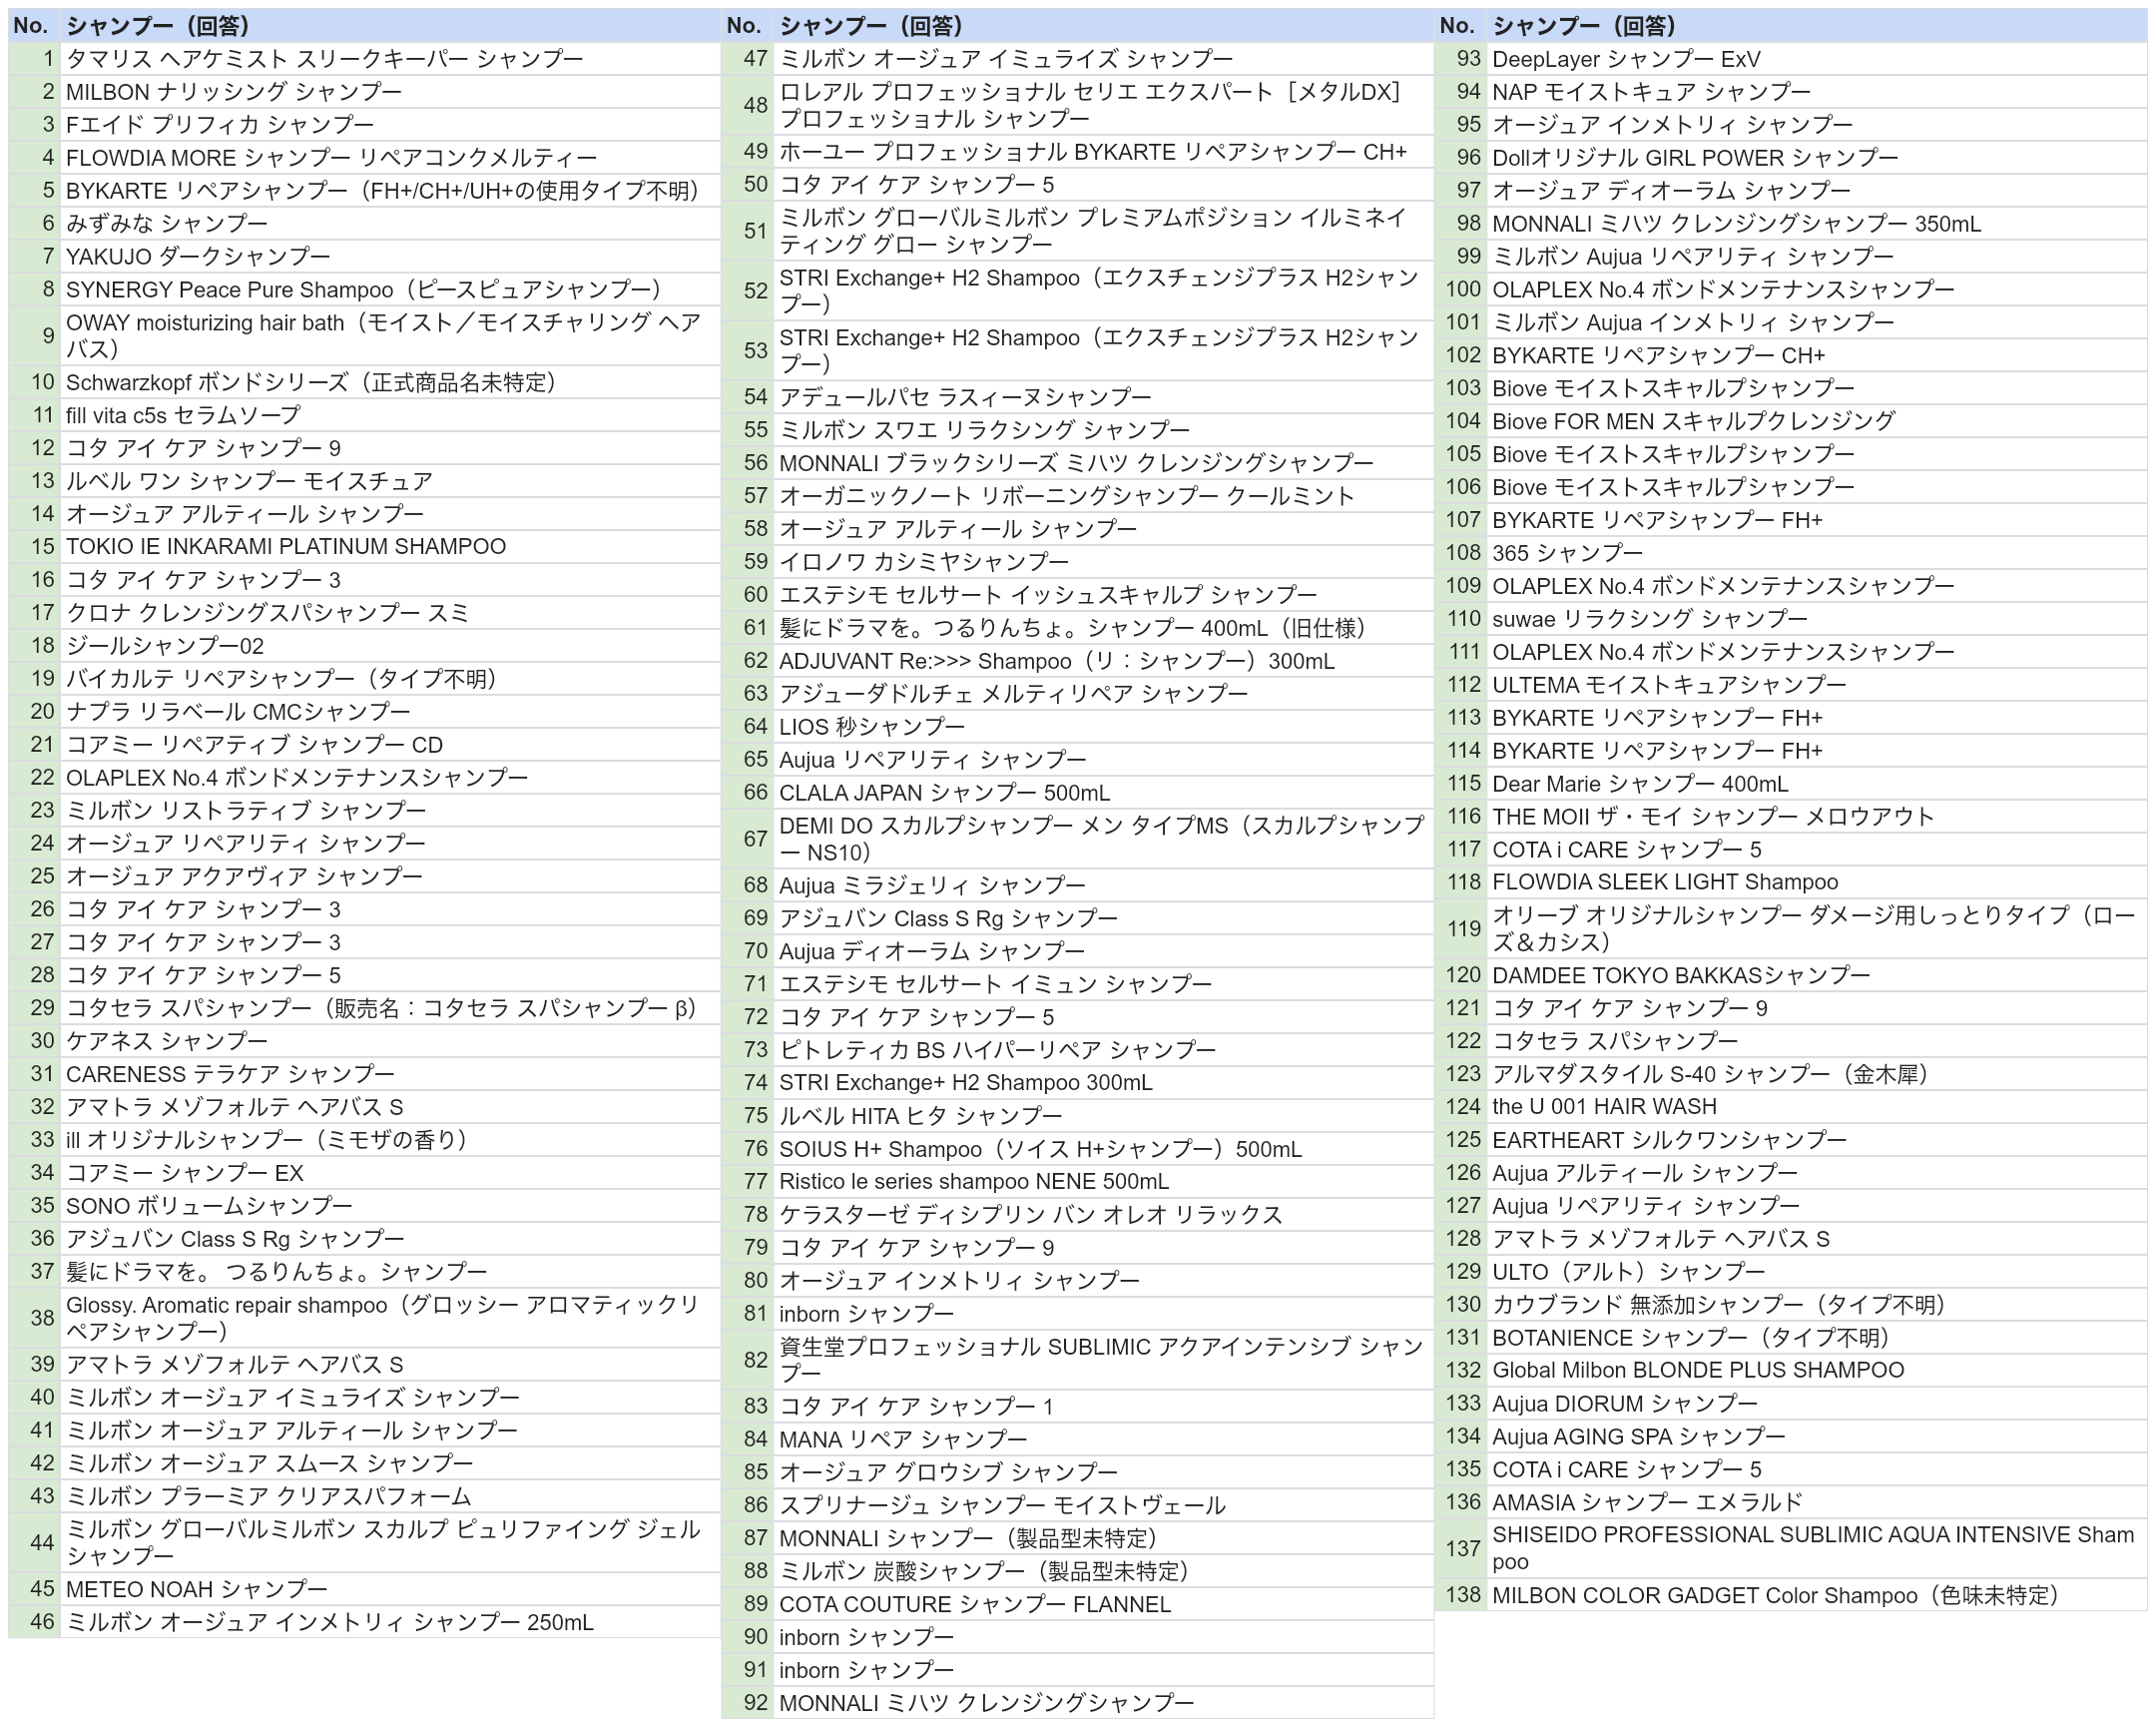Image resolution: width=2156 pixels, height=1727 pixels.
Task: Select the cell 'みずみな シャンプー'
Action: point(390,223)
